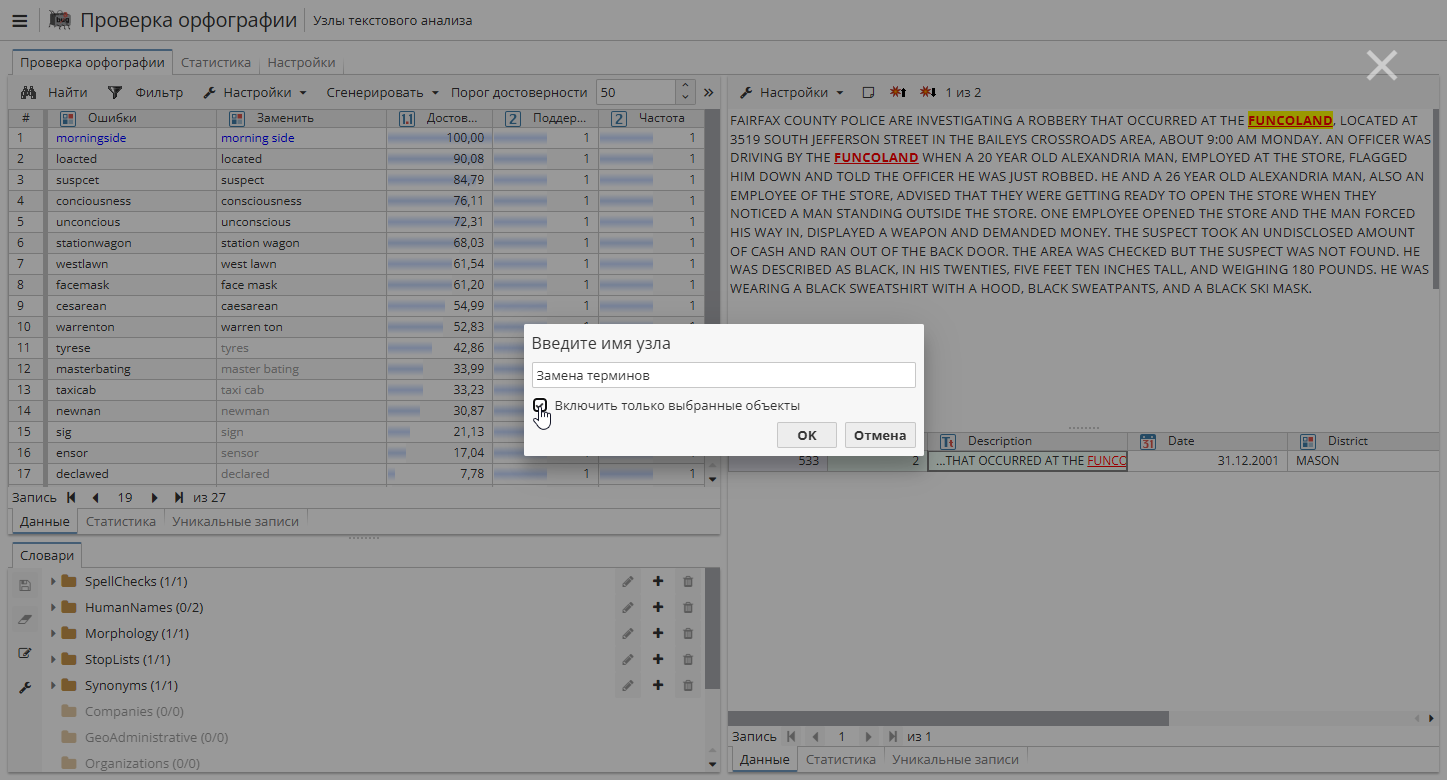The image size is (1447, 780).
Task: Click the MASON district cell
Action: 1363,461
